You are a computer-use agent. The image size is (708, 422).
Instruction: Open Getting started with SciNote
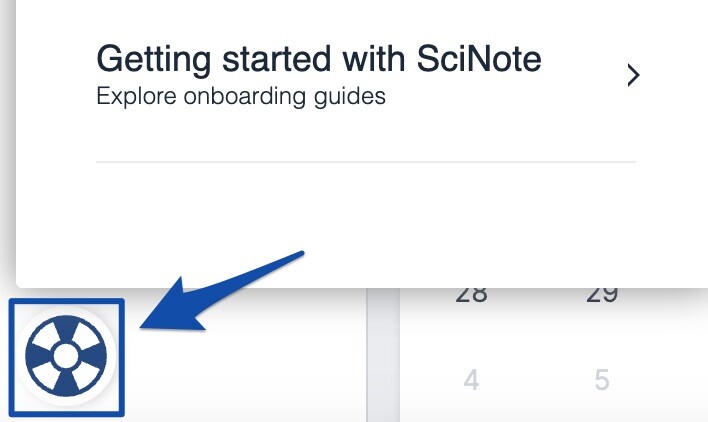pyautogui.click(x=318, y=60)
